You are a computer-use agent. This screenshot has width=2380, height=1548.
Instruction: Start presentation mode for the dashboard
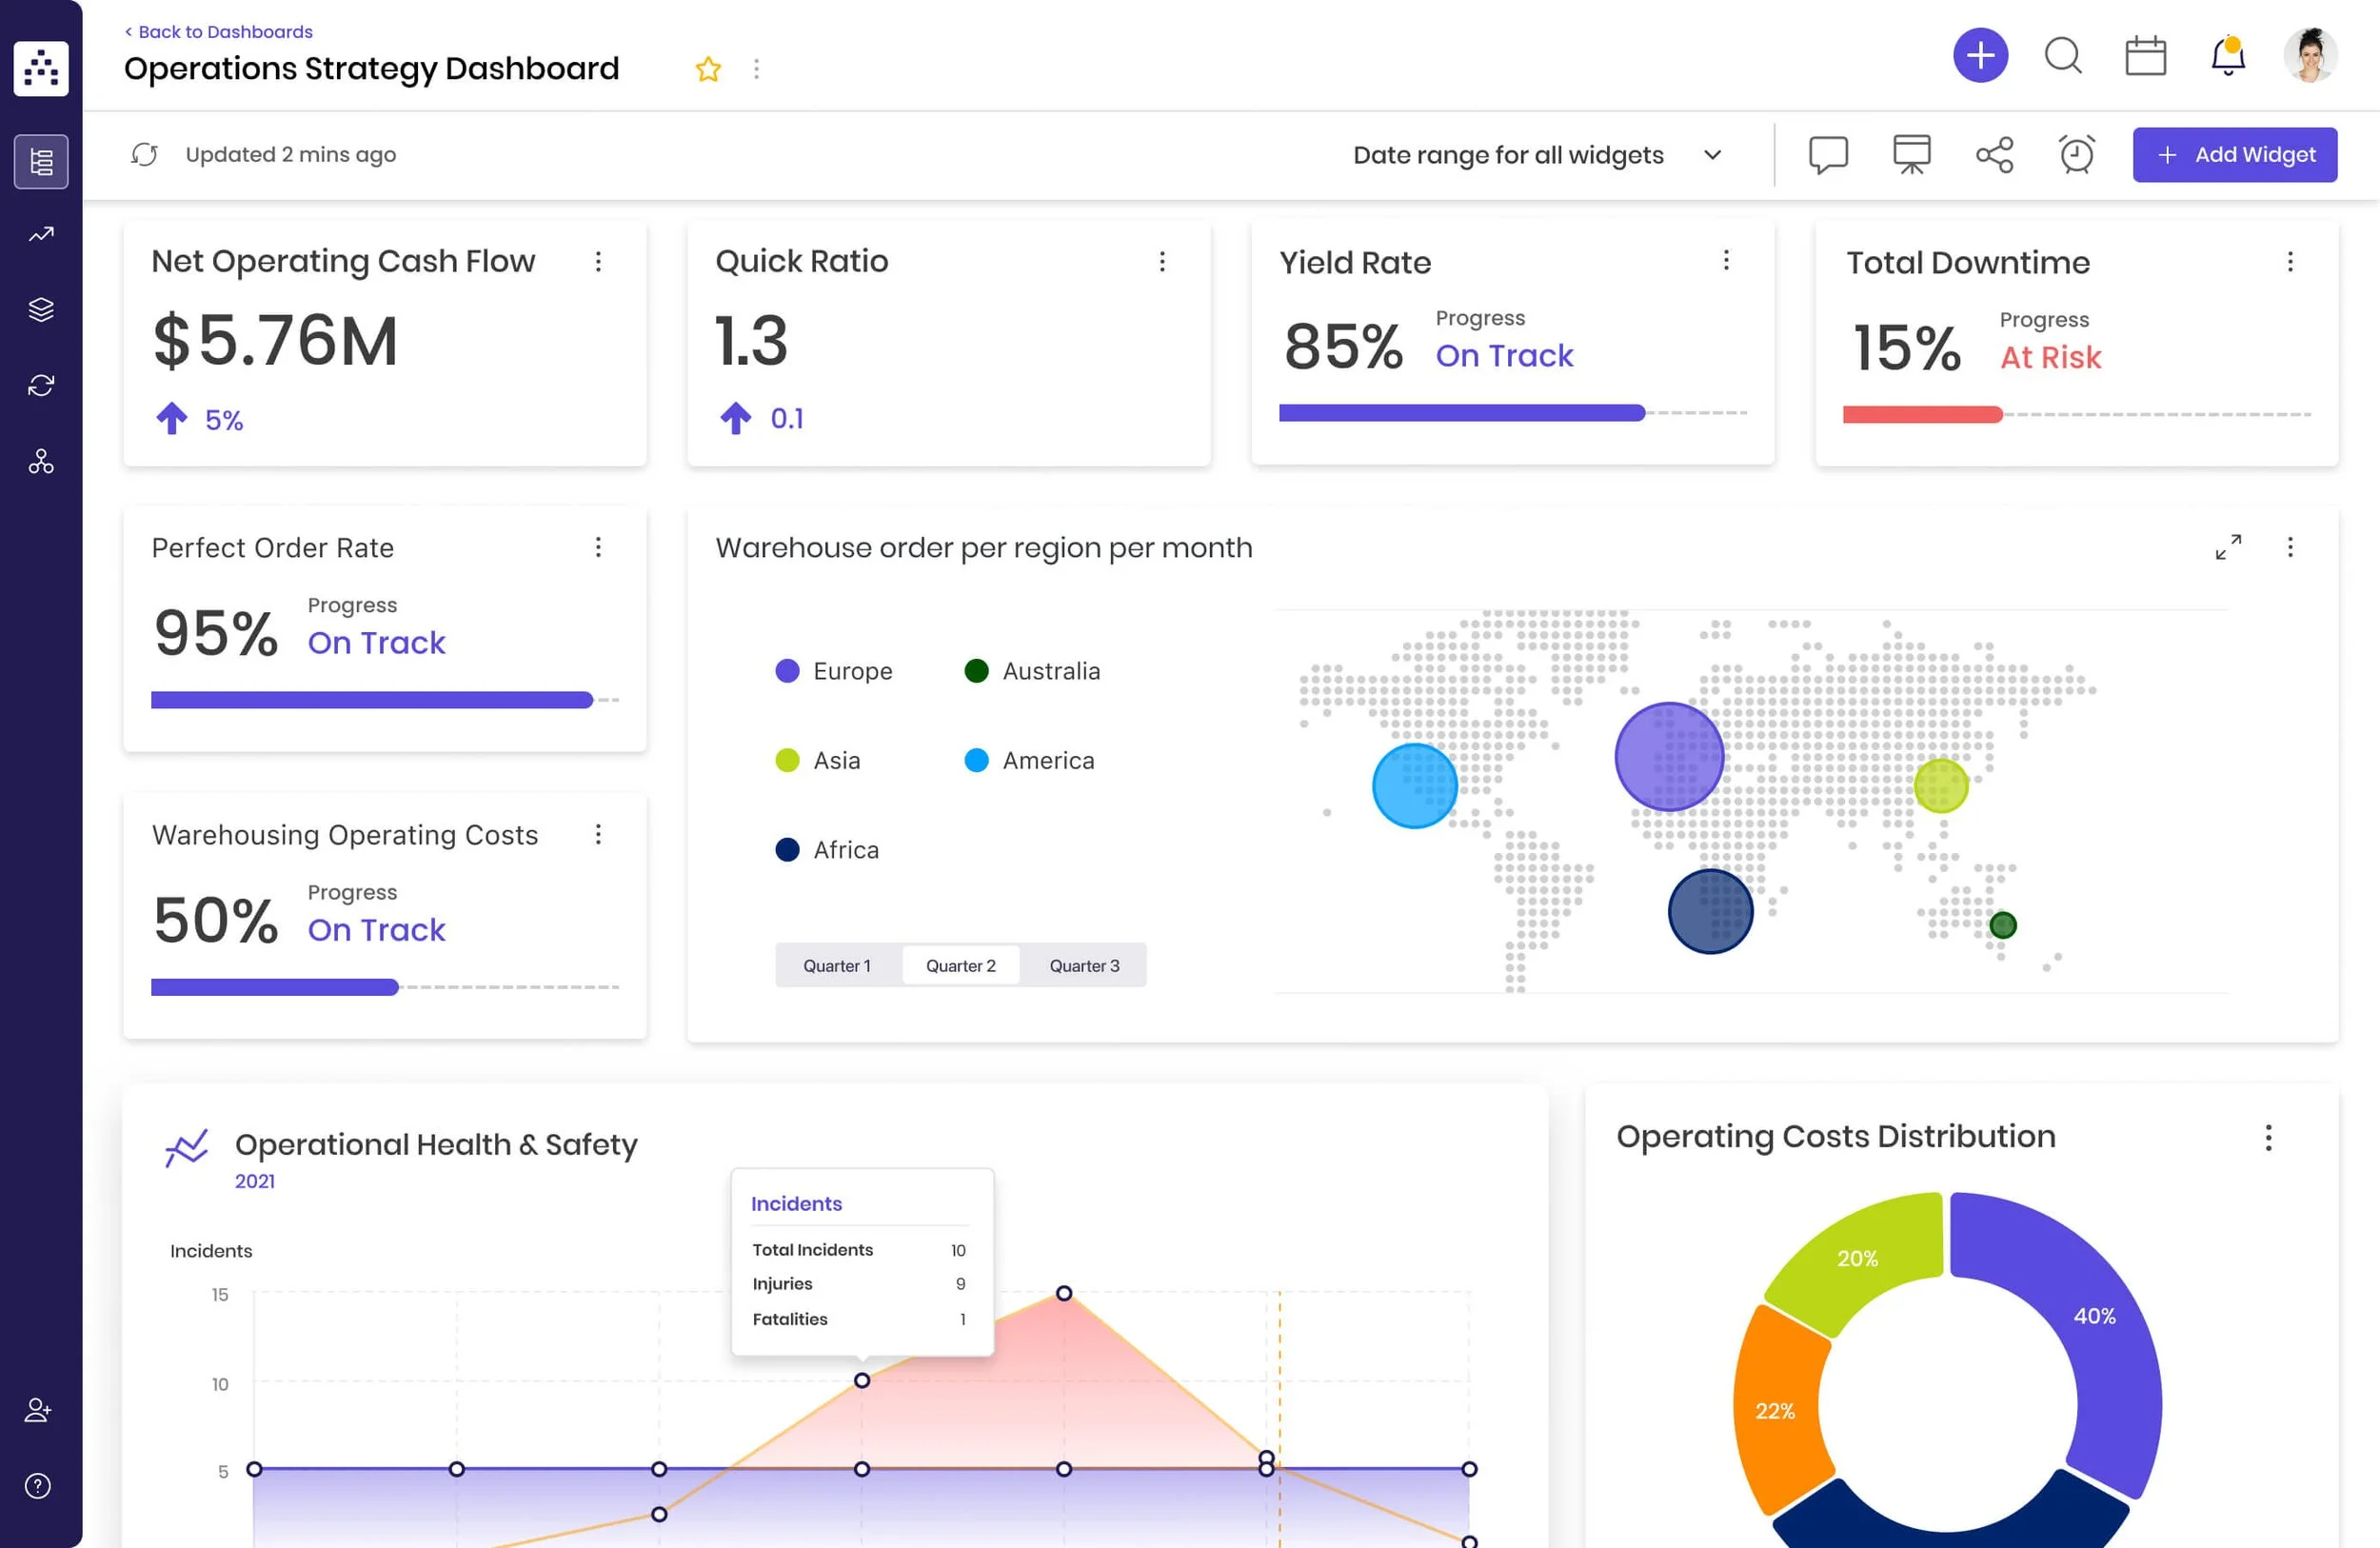1911,154
